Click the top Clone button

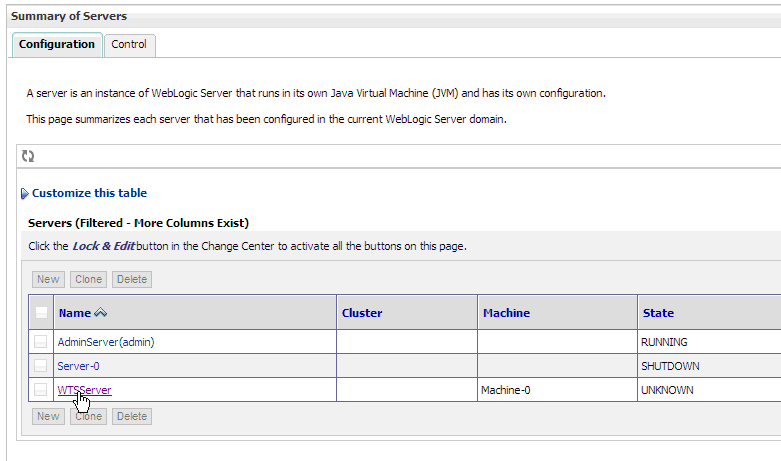tap(88, 279)
